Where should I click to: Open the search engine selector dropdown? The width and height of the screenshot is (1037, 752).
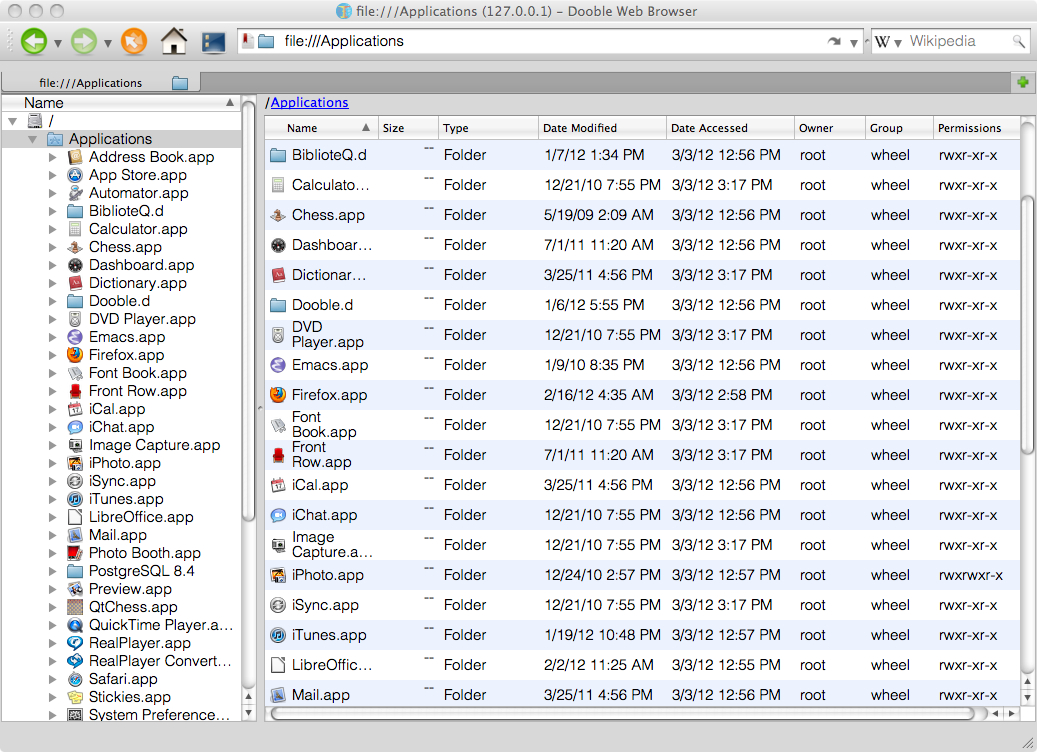click(x=897, y=43)
